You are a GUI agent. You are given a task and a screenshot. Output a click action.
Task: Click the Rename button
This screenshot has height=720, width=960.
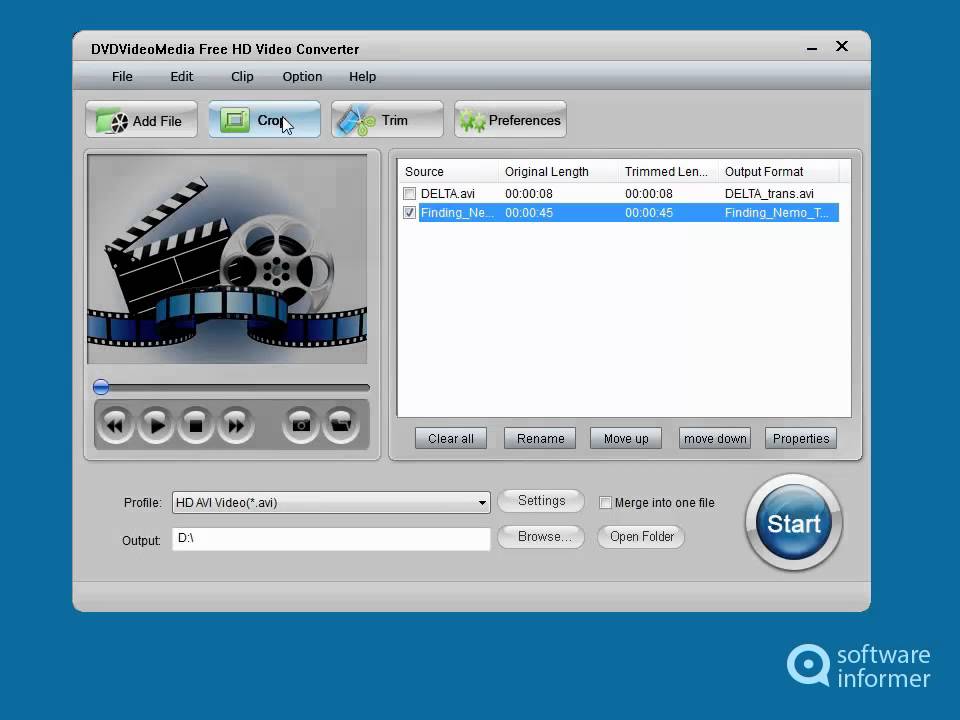[x=540, y=438]
